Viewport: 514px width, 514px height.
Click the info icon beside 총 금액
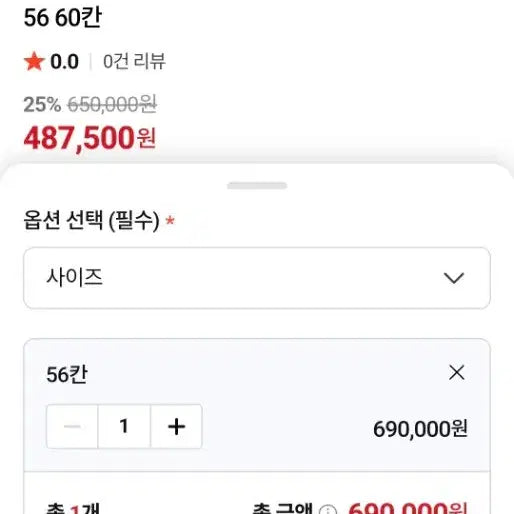(x=328, y=510)
